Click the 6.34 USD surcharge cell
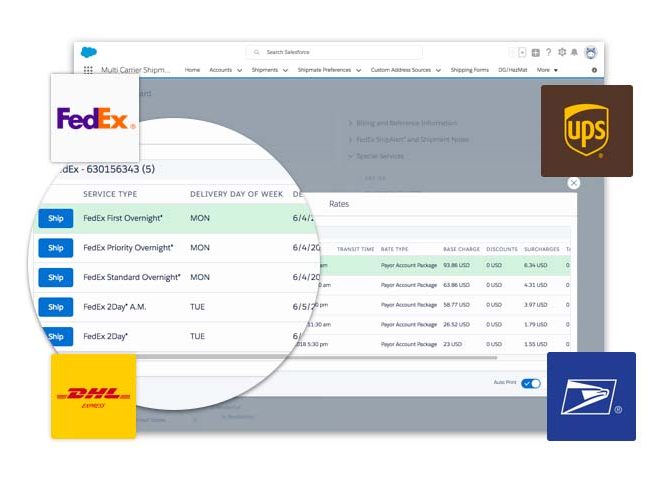This screenshot has height=480, width=660. (535, 265)
